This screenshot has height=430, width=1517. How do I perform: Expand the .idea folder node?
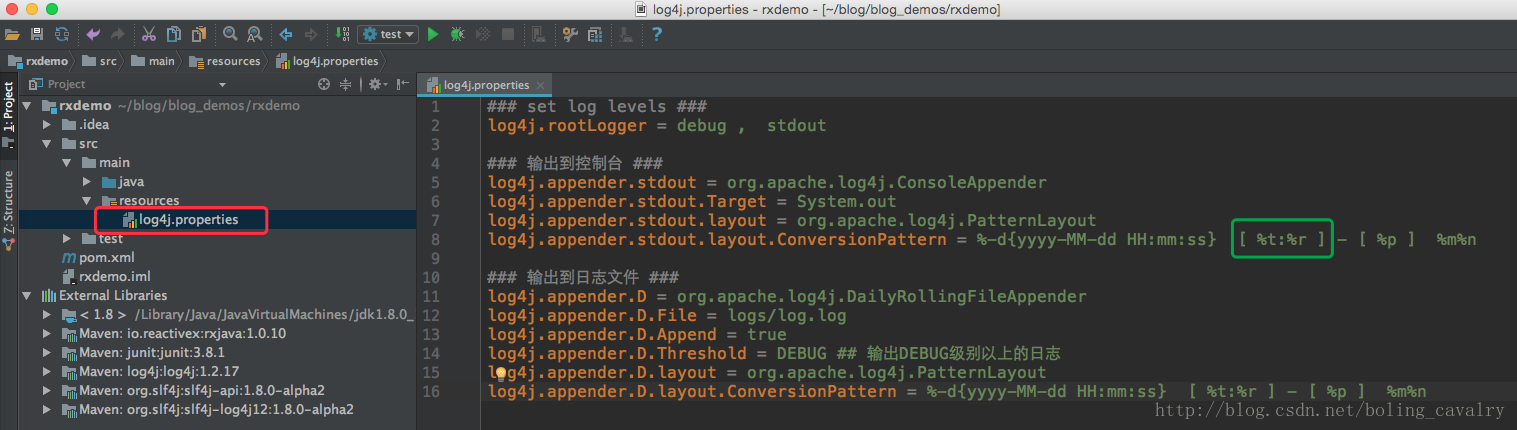click(x=47, y=124)
